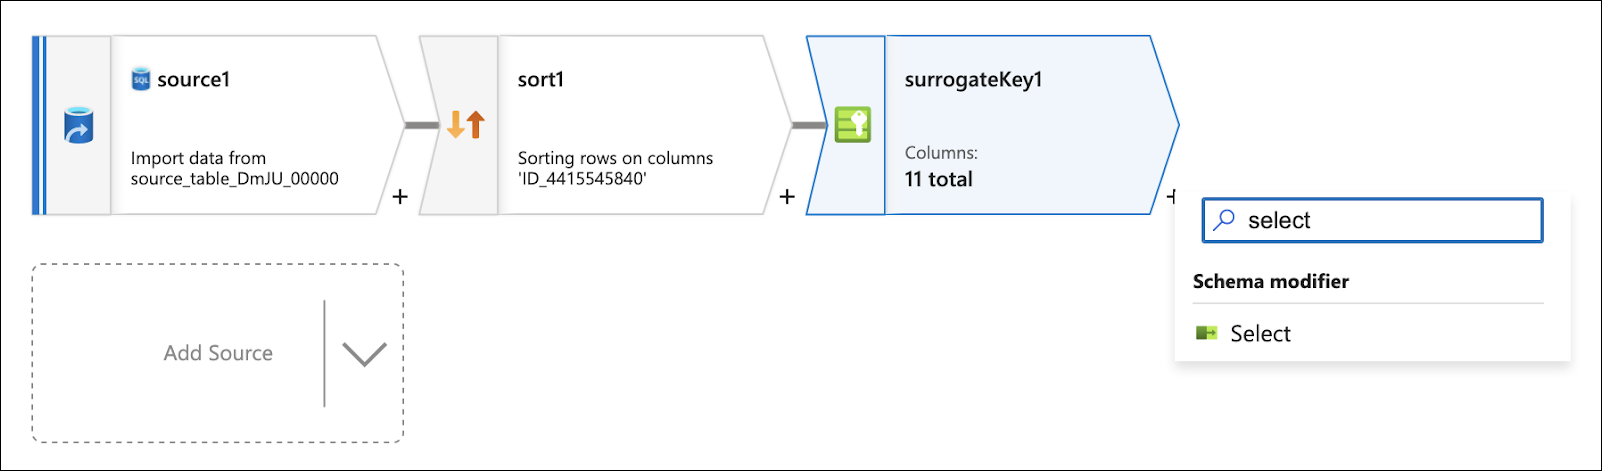Viewport: 1602px width, 471px height.
Task: Select the sort1 node title
Action: 541,80
